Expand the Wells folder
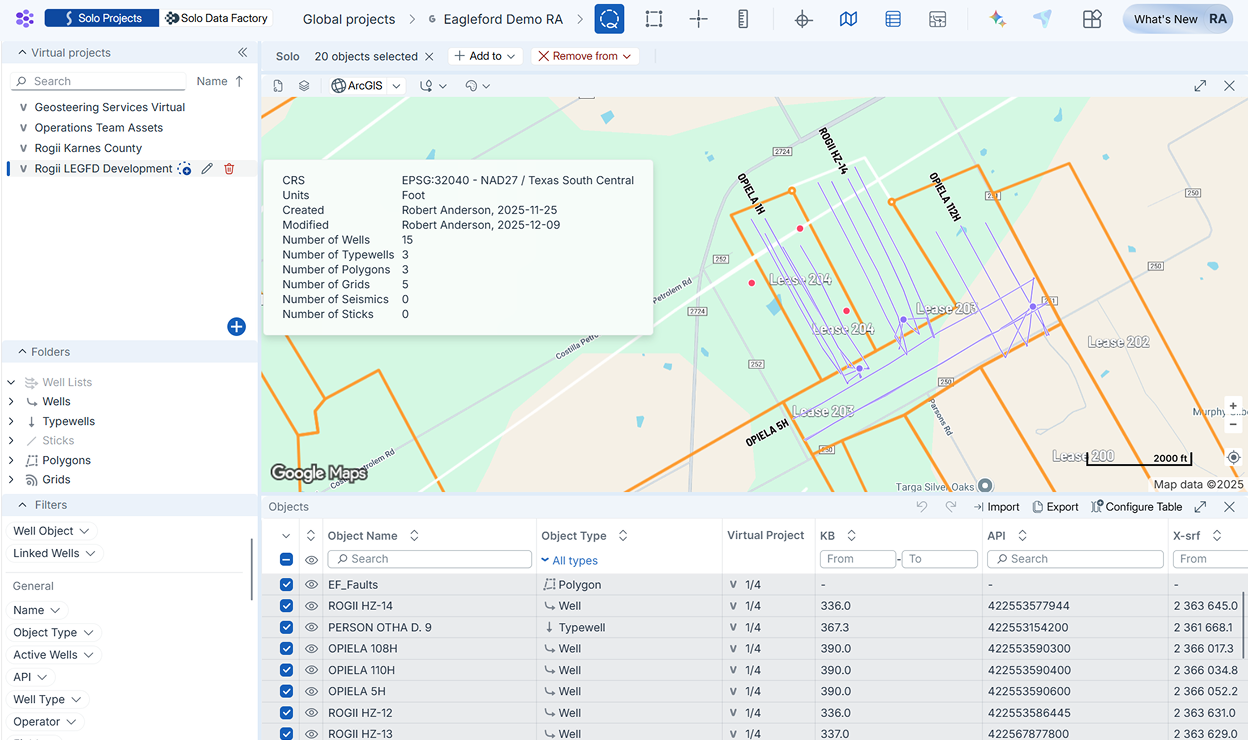1248x740 pixels. coord(11,402)
